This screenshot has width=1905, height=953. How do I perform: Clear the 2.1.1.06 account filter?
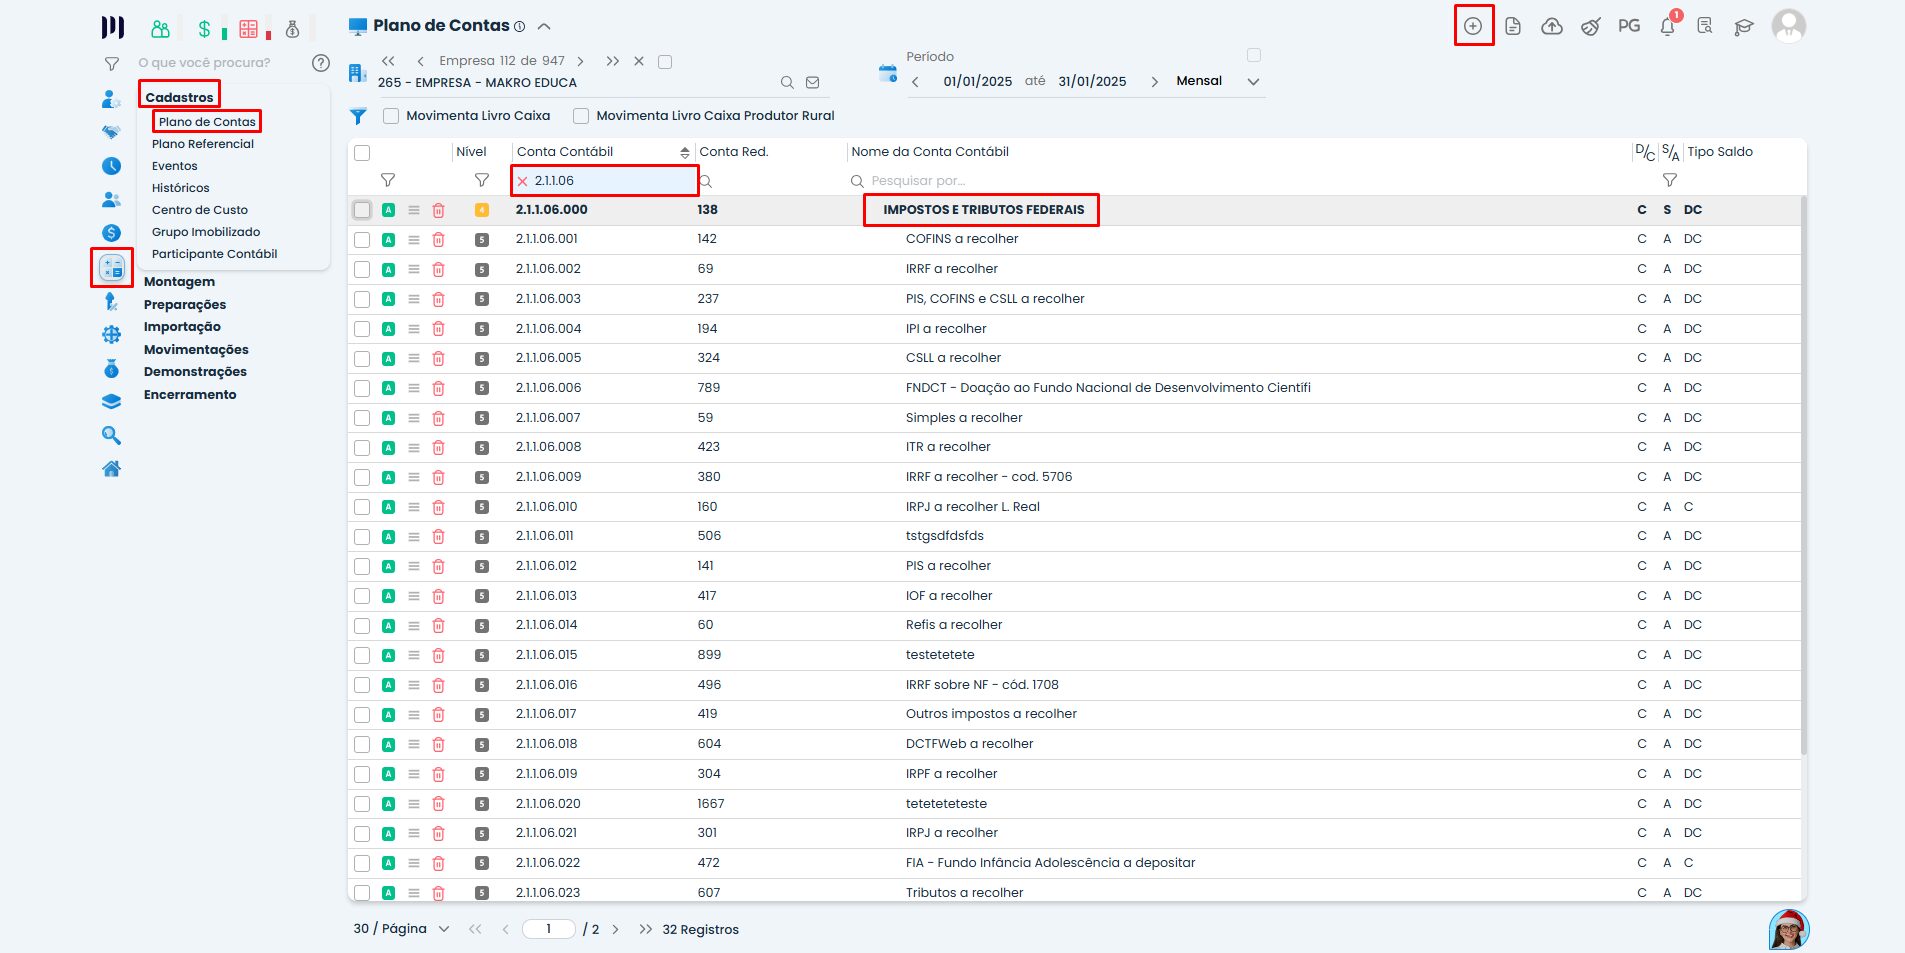522,181
